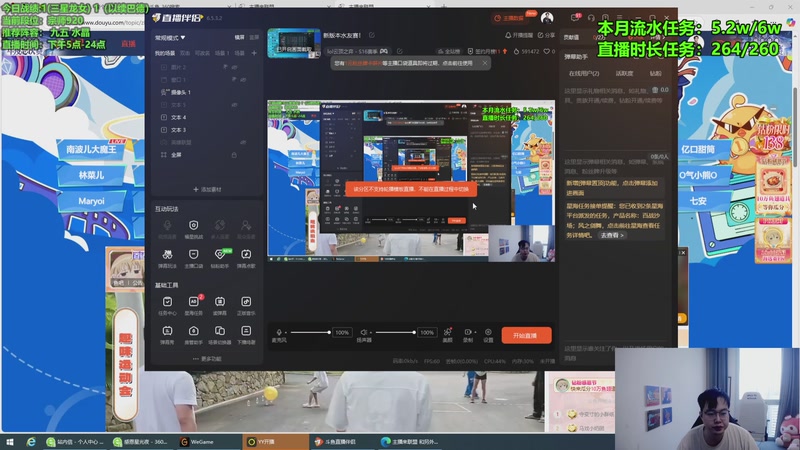Image resolution: width=800 pixels, height=450 pixels.
Task: Open the microphone device dropdown arrow
Action: (x=286, y=333)
